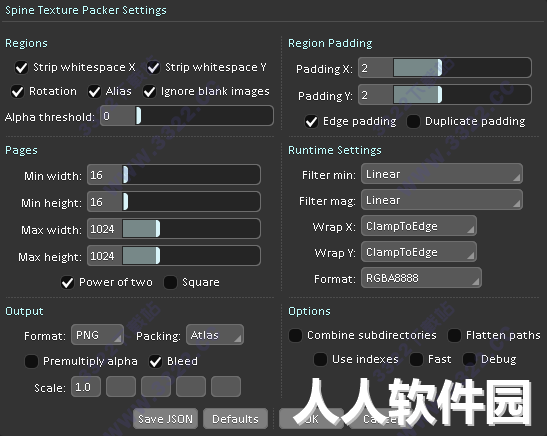
Task: Click the Padding Y value field
Action: 376,95
